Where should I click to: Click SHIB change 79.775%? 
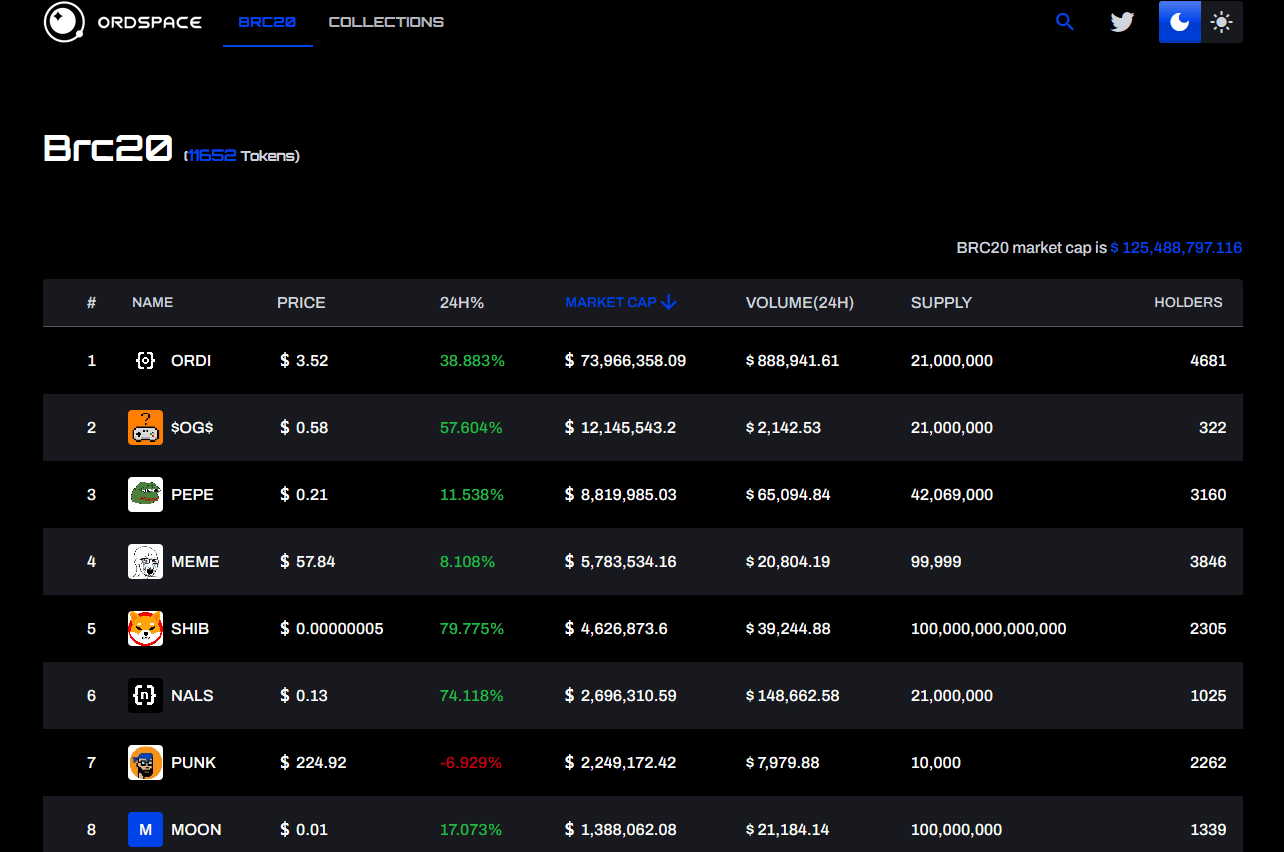(472, 628)
